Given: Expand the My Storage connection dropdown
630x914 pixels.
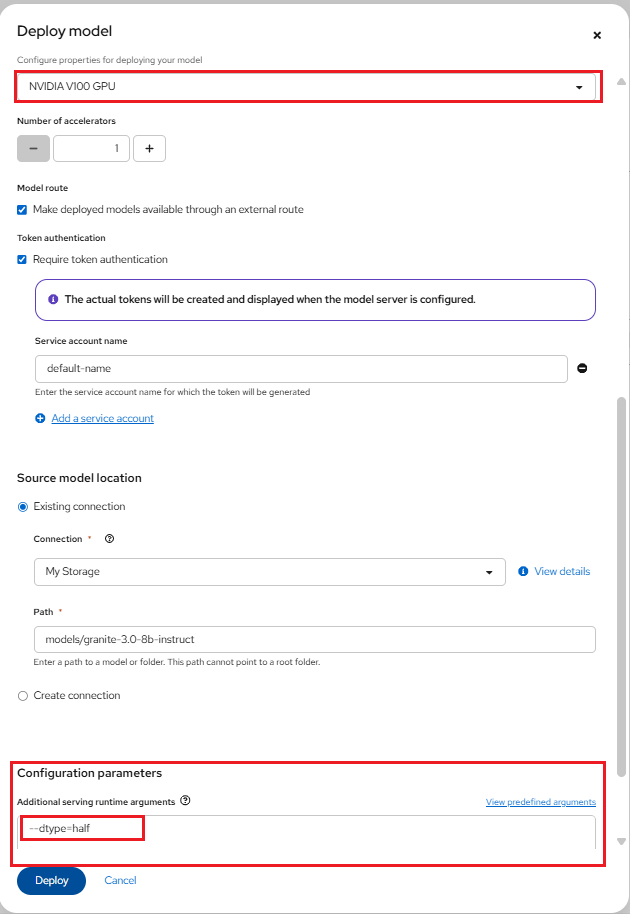Looking at the screenshot, I should [269, 572].
